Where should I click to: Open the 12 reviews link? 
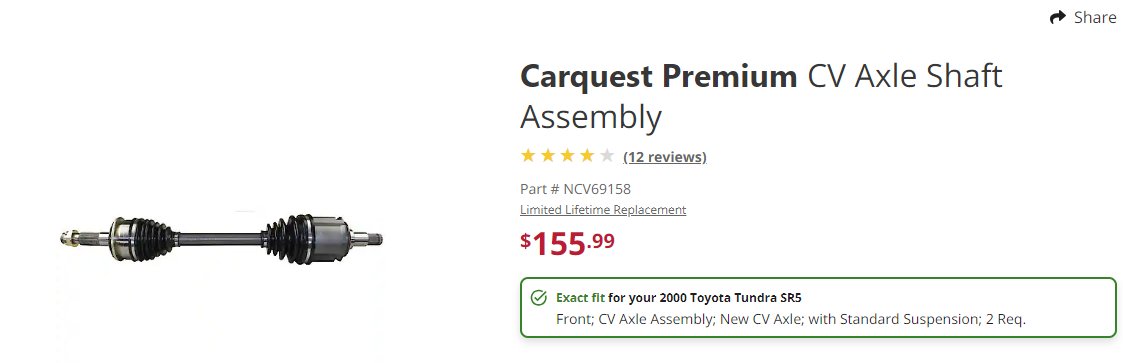[665, 157]
